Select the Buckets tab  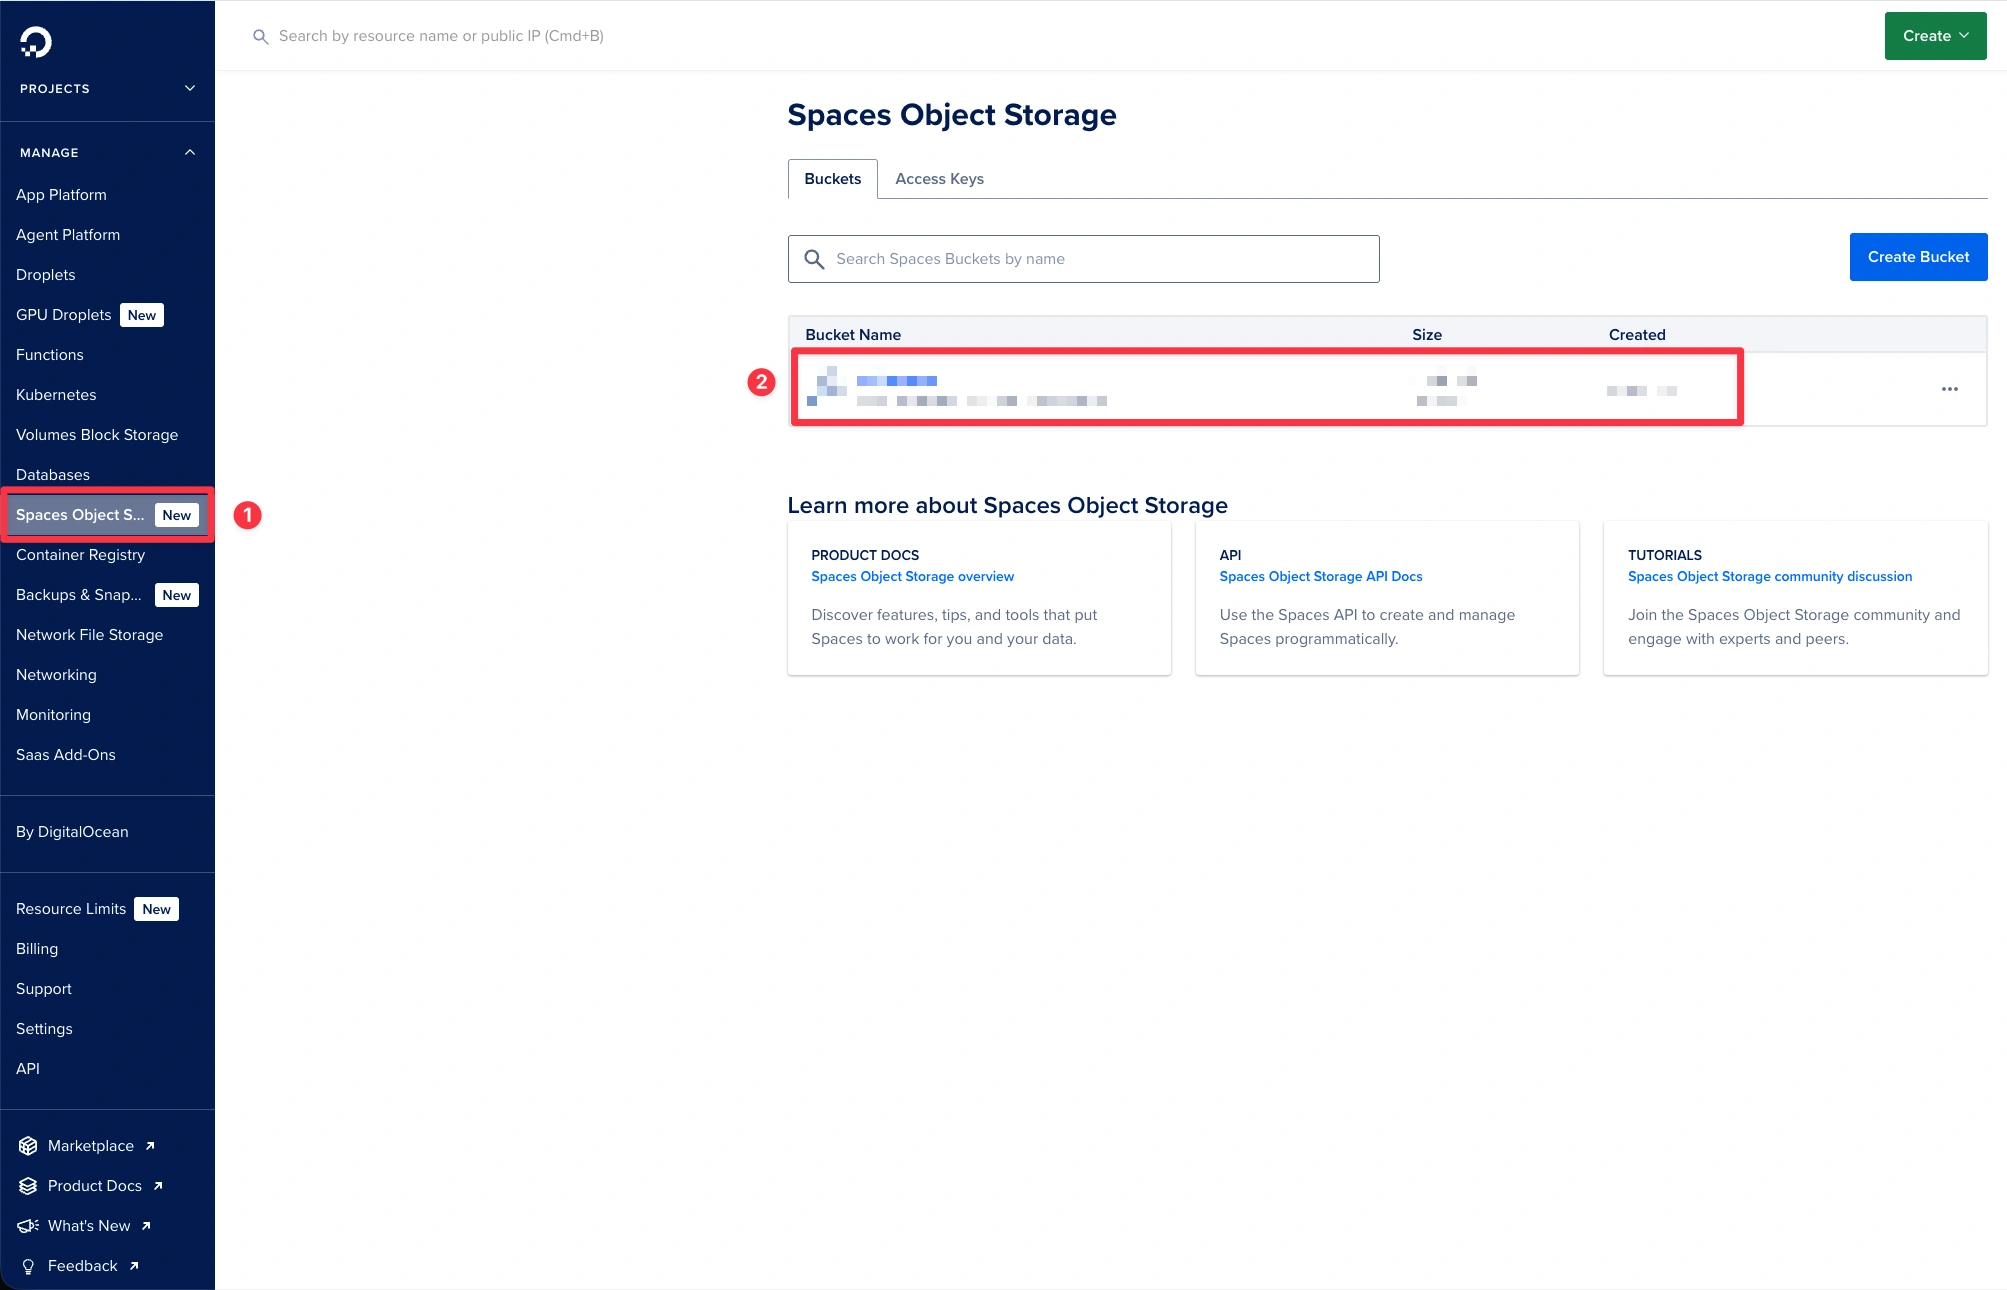pyautogui.click(x=832, y=178)
